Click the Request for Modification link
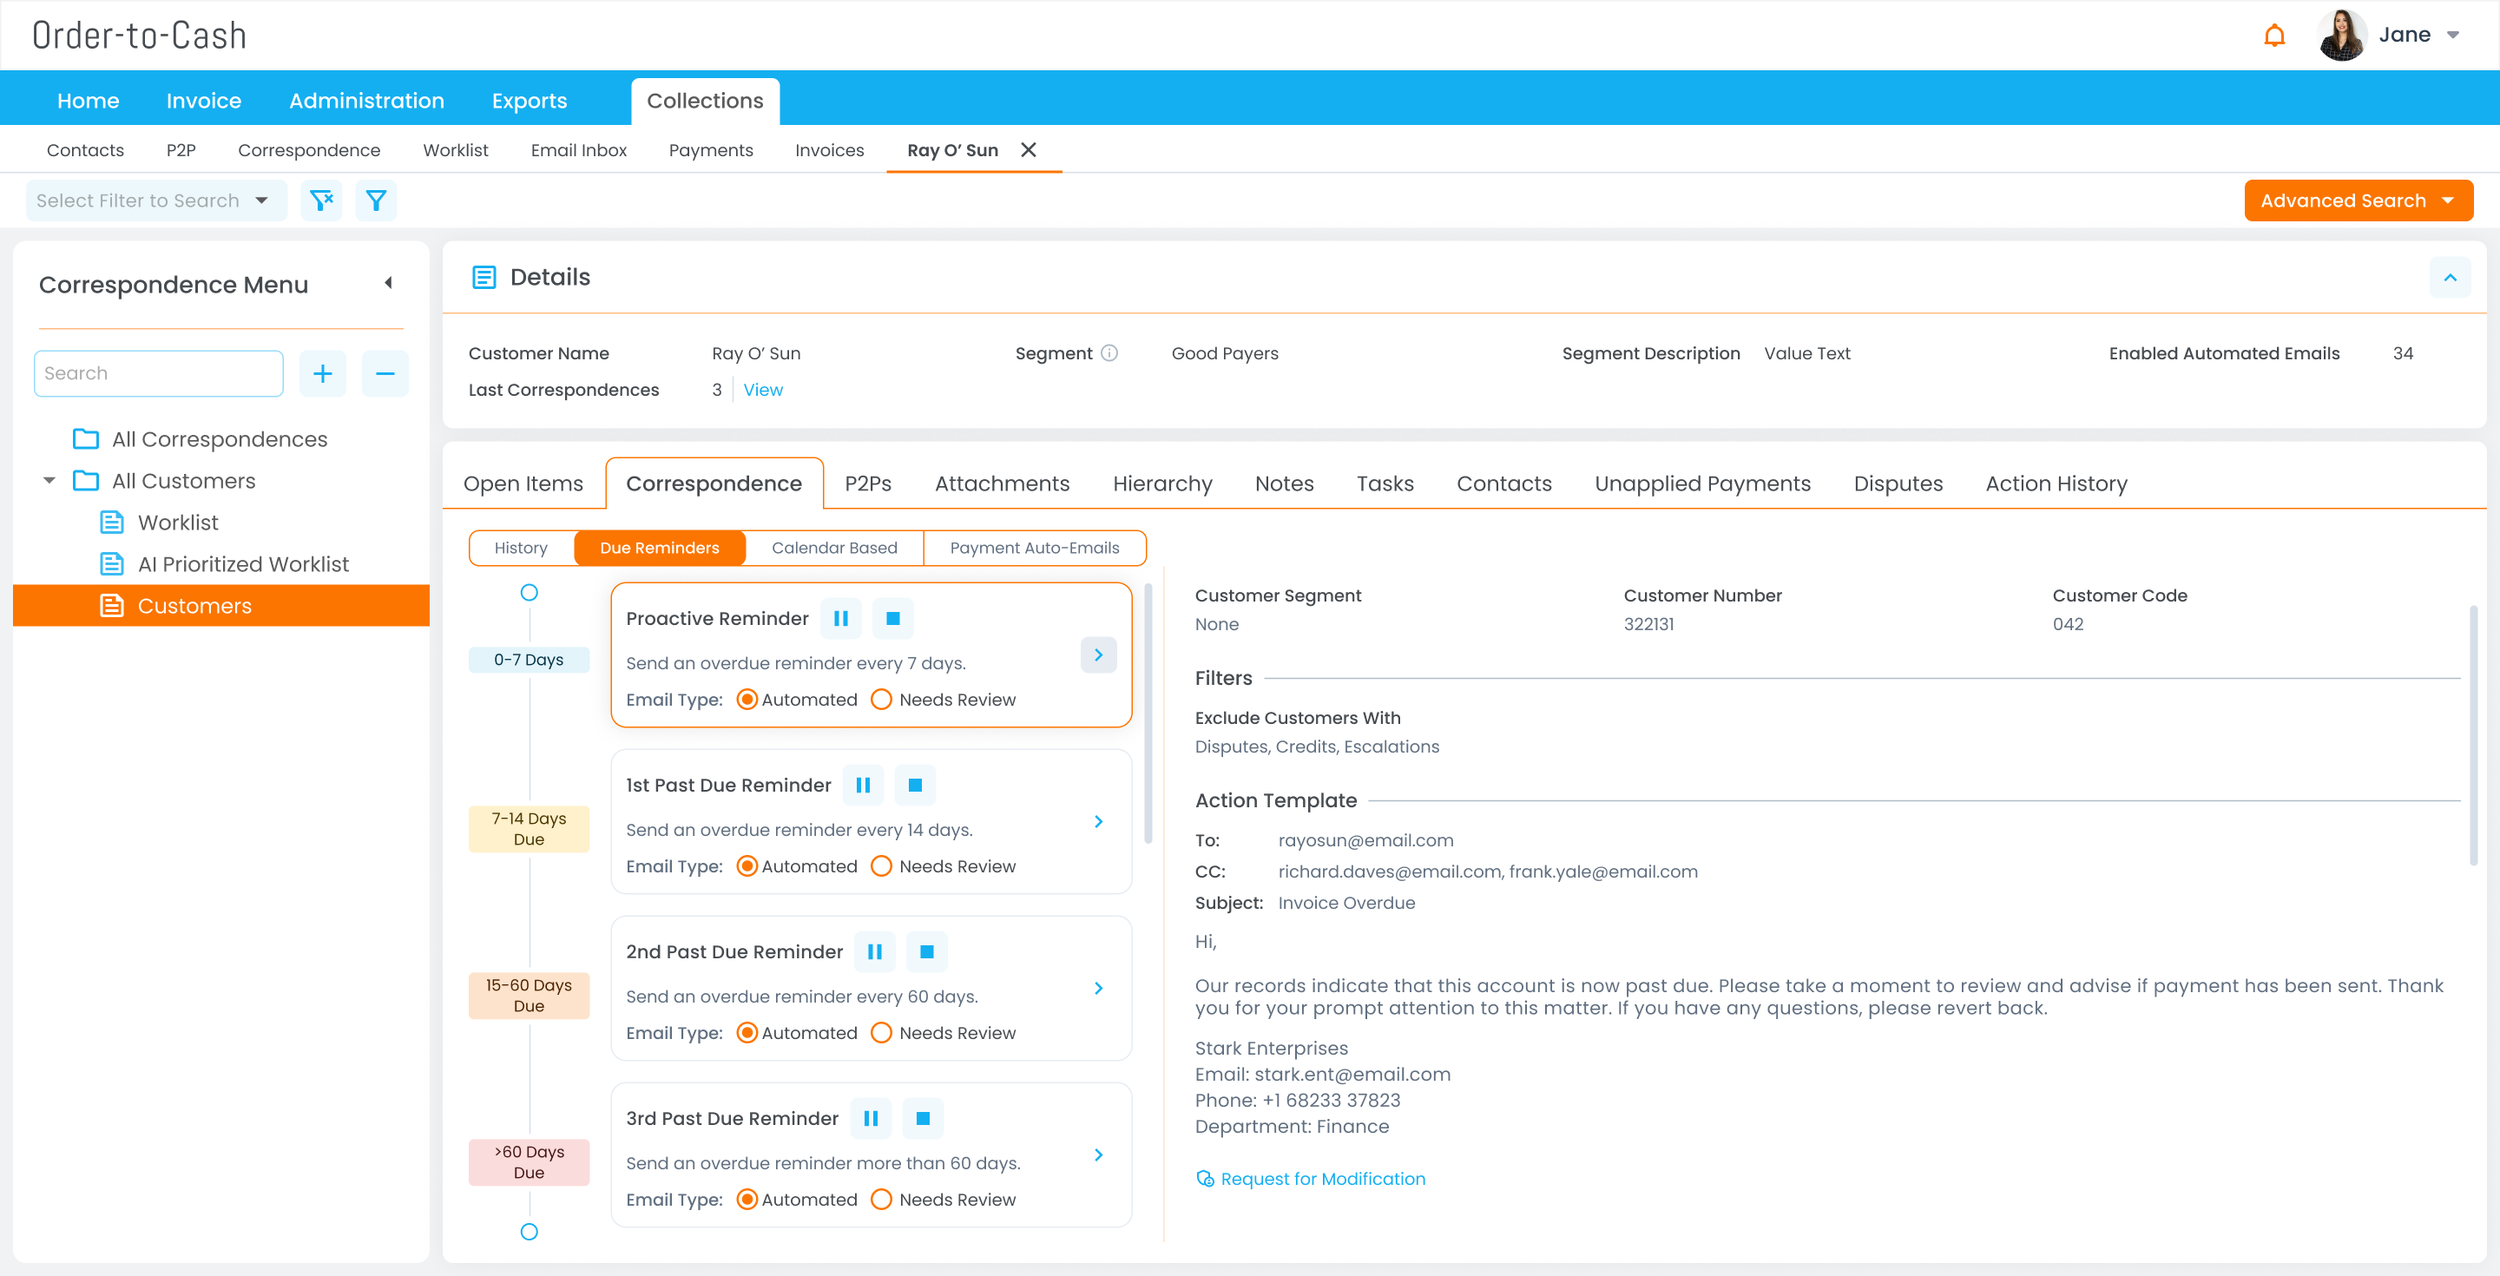The image size is (2500, 1276). point(1321,1179)
